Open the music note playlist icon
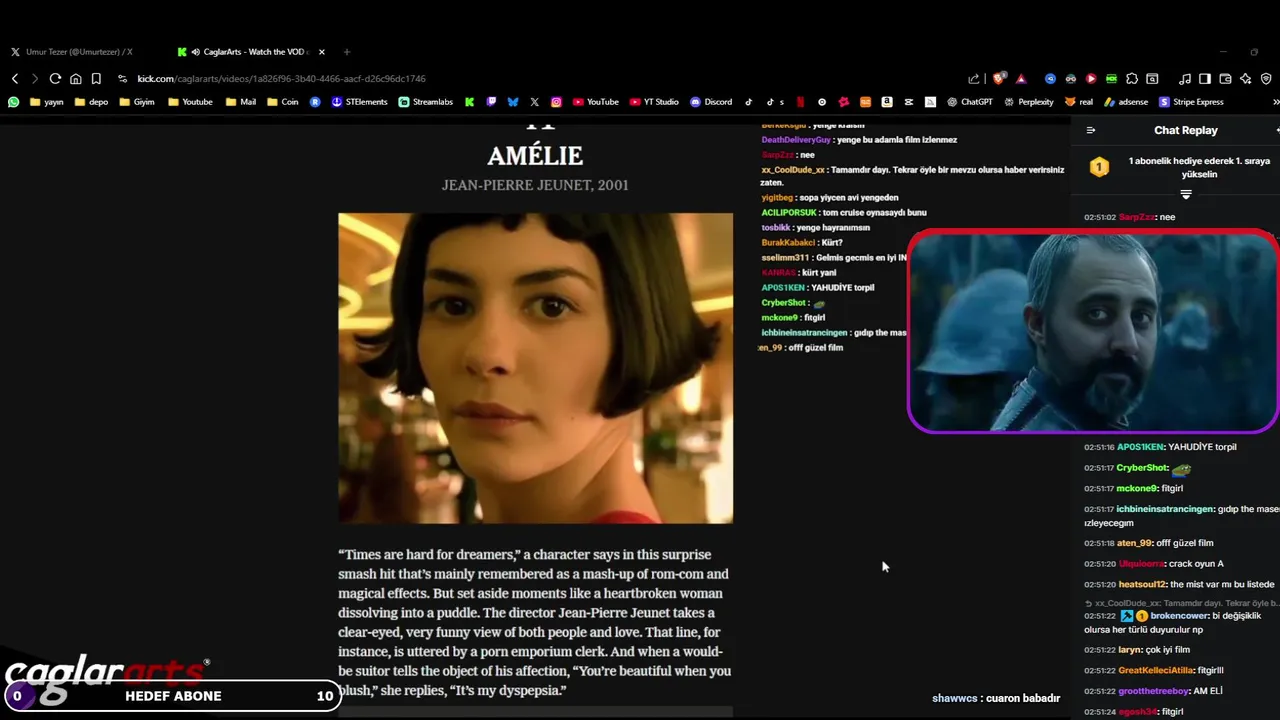Viewport: 1280px width, 720px height. [1185, 79]
